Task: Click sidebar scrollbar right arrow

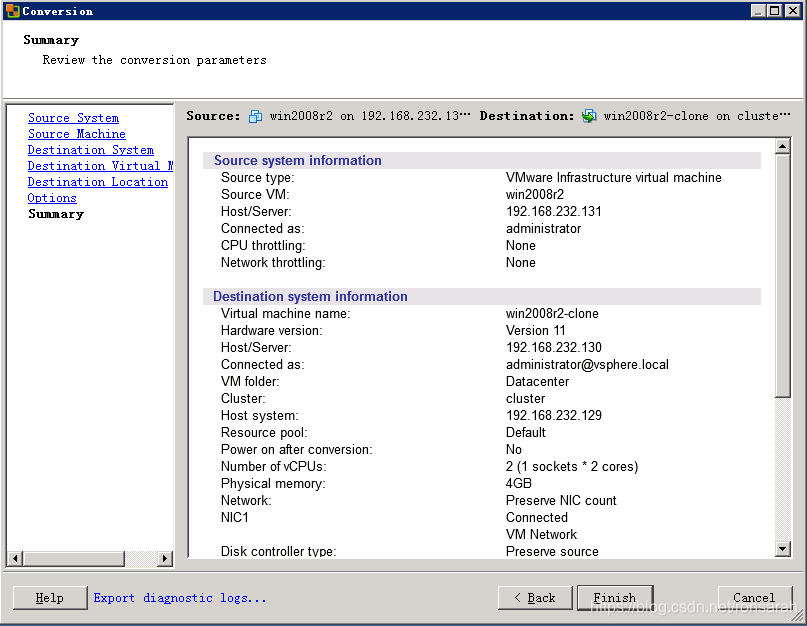Action: tap(164, 559)
